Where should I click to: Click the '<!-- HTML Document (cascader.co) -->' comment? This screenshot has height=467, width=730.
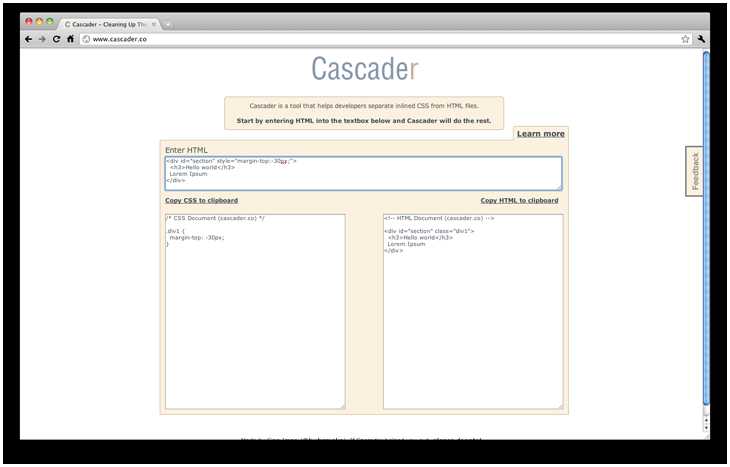coord(439,218)
